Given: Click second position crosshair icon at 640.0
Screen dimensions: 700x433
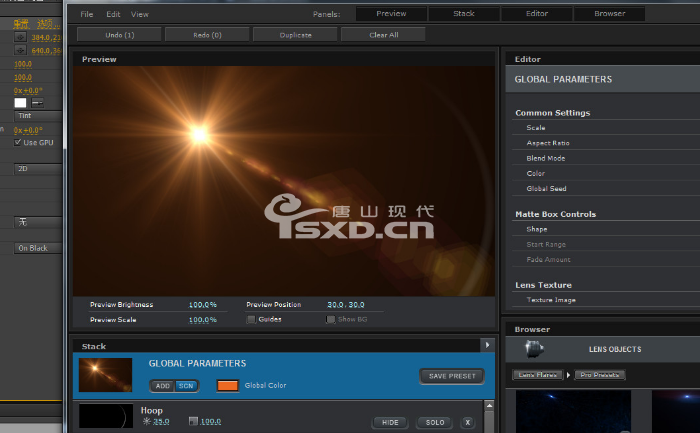Looking at the screenshot, I should 20,50.
